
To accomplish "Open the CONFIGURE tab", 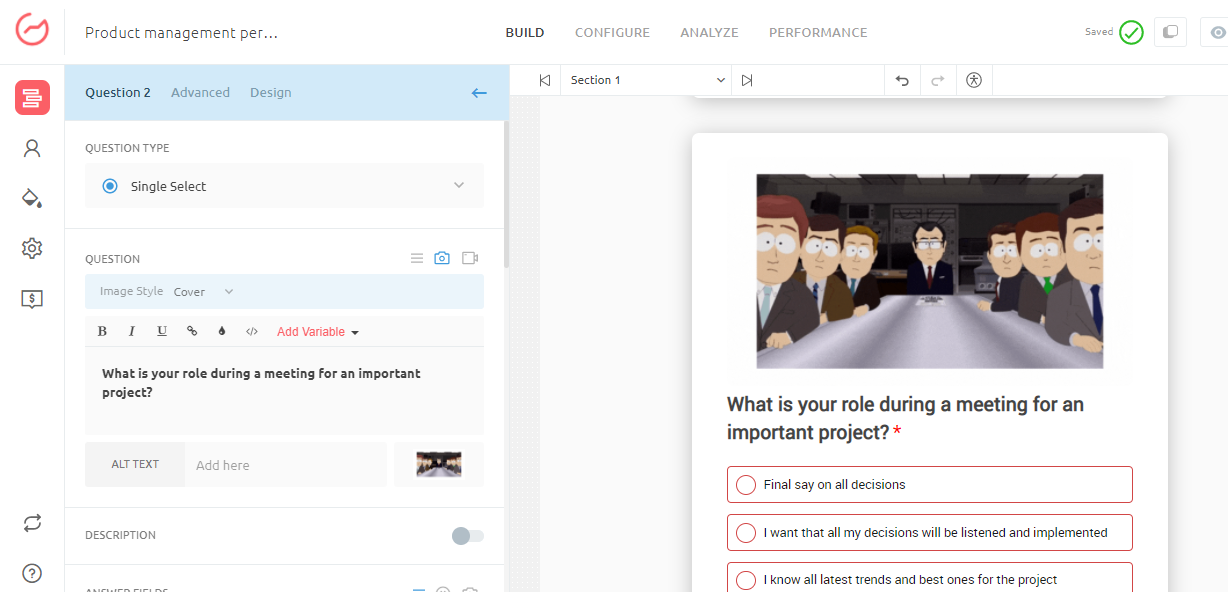I will click(612, 33).
